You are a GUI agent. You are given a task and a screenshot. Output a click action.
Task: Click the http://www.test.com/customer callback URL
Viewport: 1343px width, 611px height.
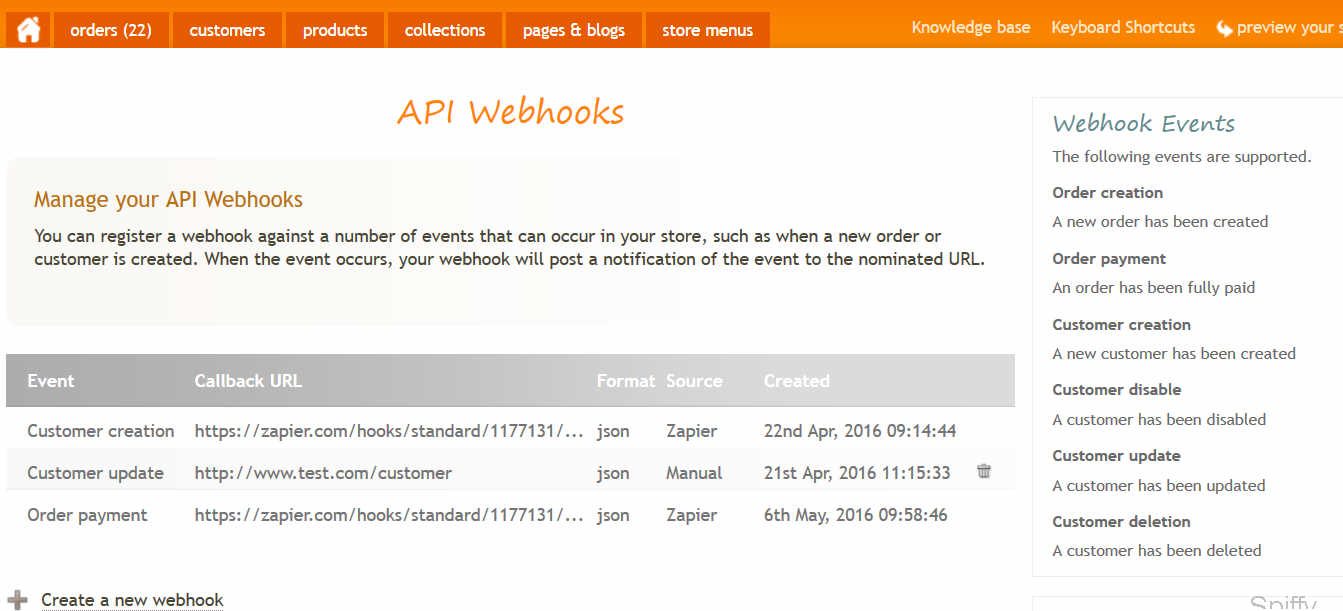[x=323, y=473]
